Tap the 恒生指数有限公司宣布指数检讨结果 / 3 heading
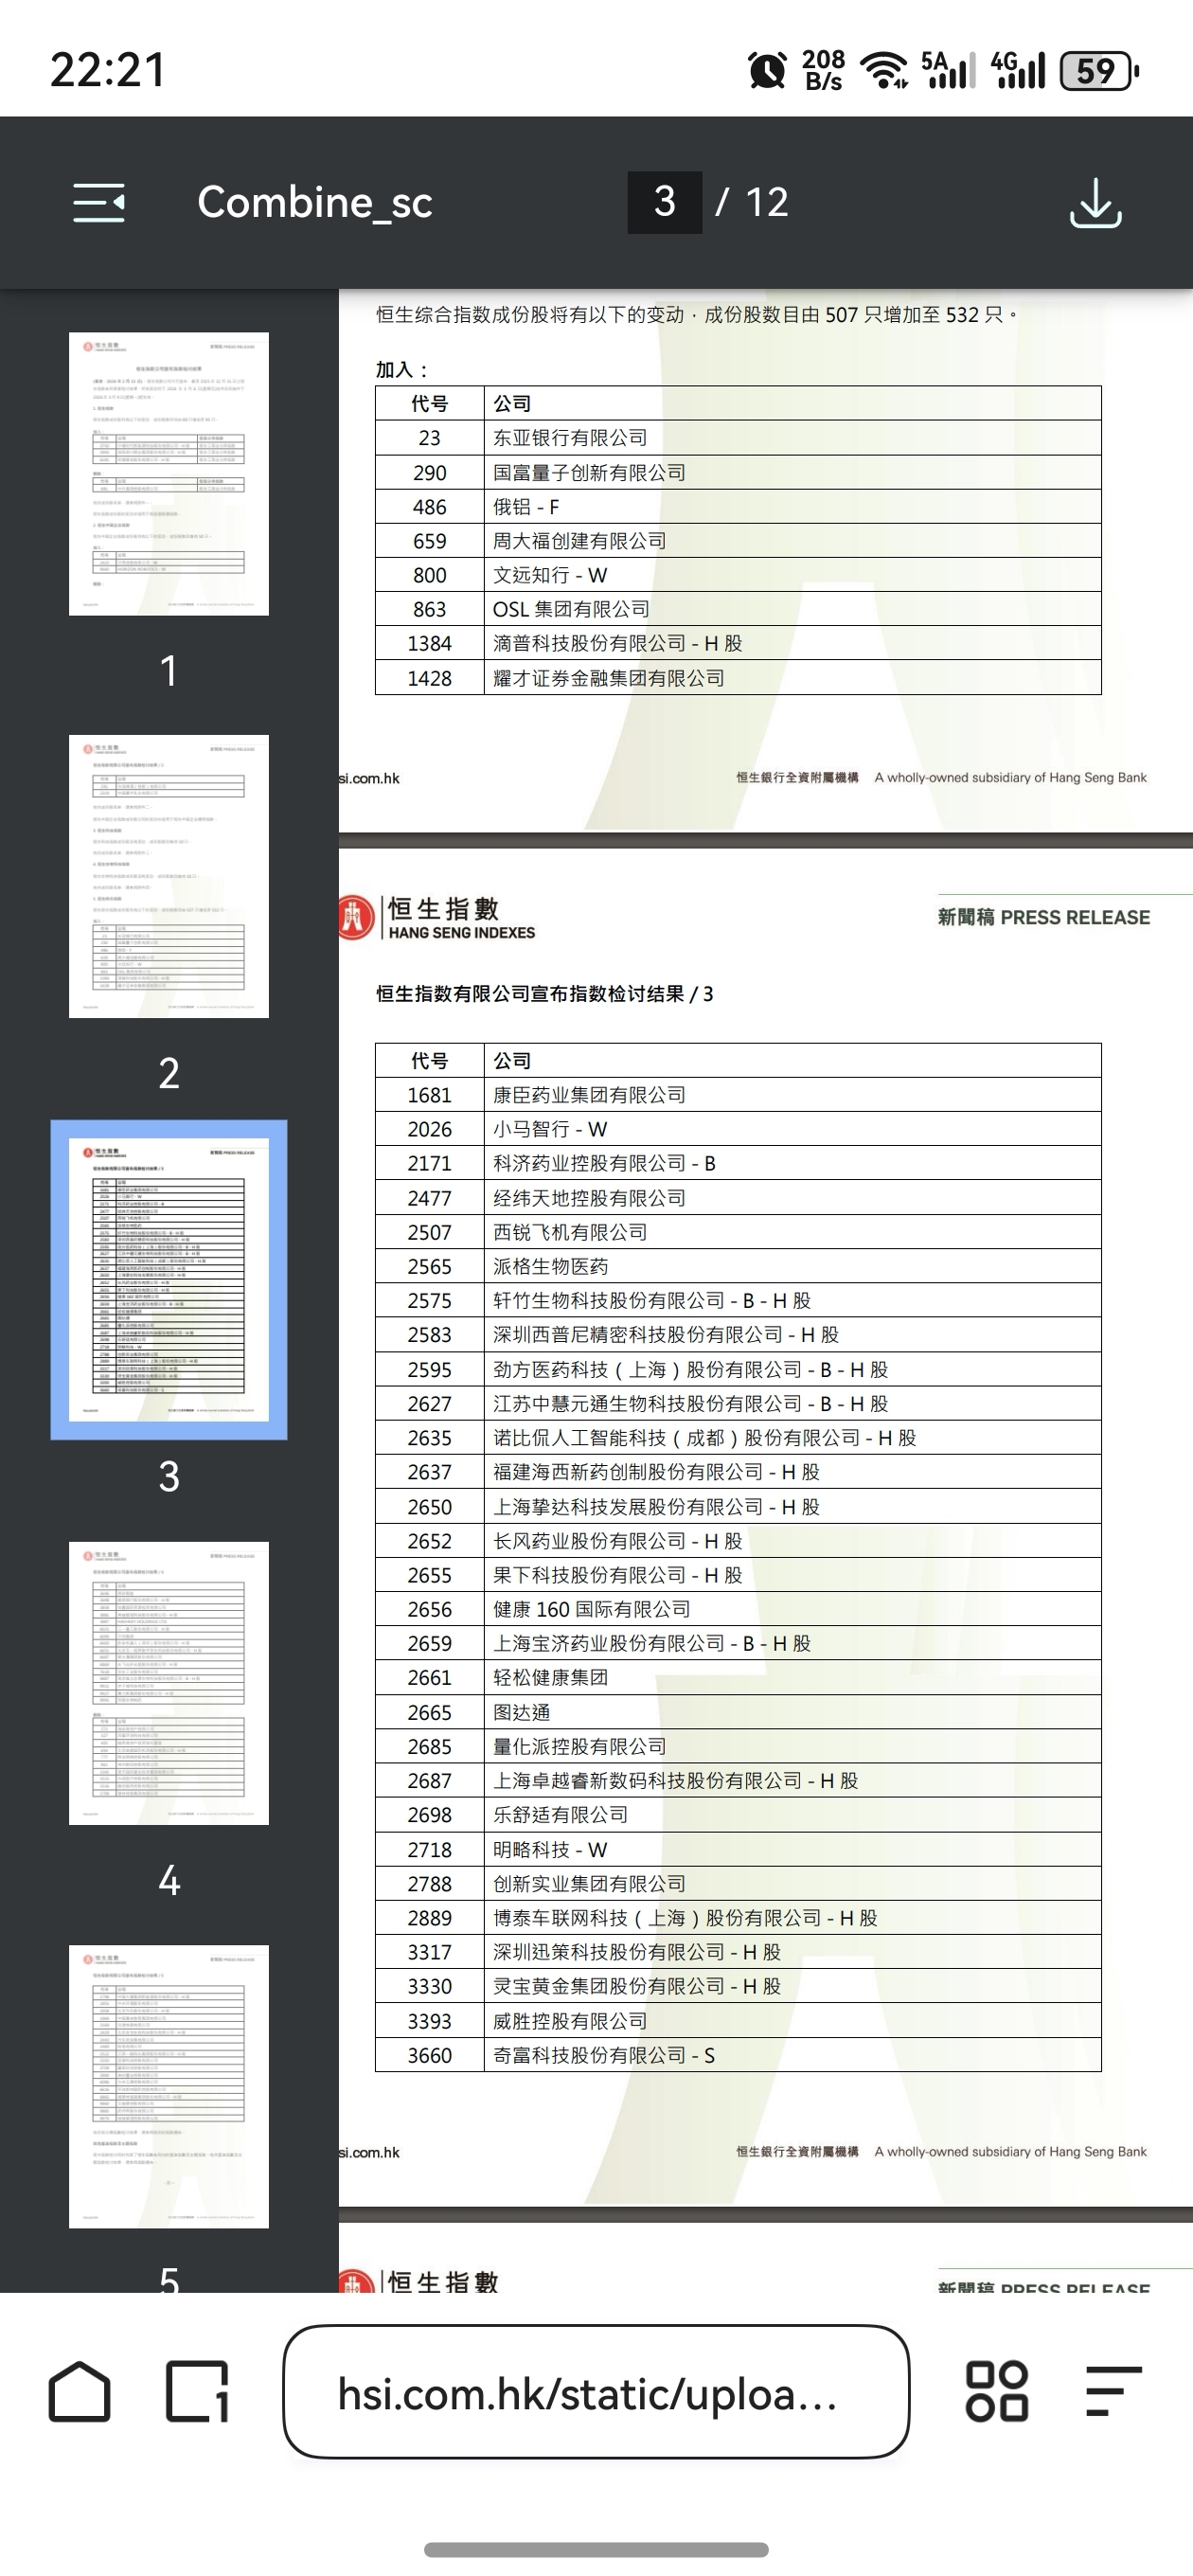Image resolution: width=1193 pixels, height=2576 pixels. coord(545,994)
